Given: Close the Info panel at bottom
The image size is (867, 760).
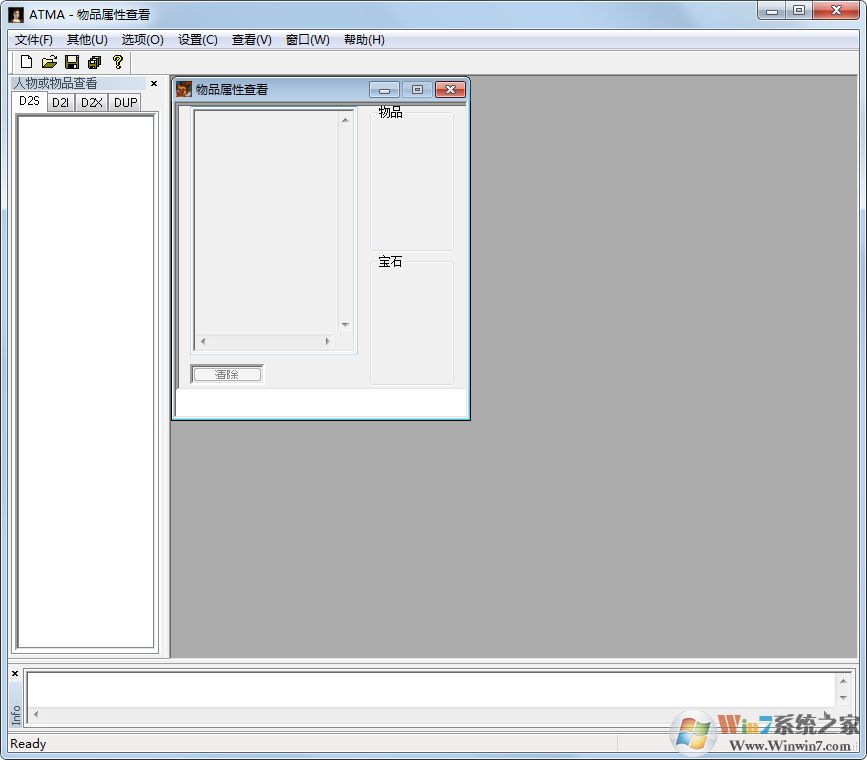Looking at the screenshot, I should (x=15, y=673).
